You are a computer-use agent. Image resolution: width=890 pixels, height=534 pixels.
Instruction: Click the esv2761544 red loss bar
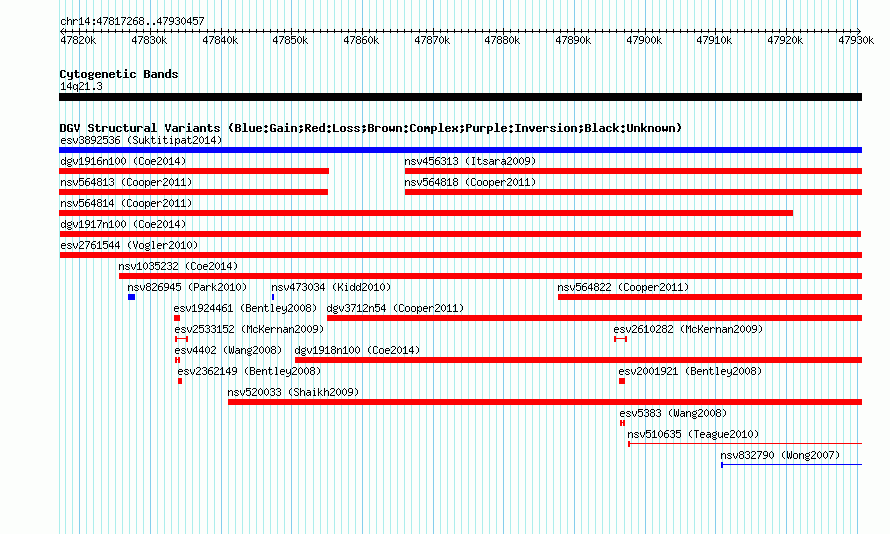pos(460,255)
